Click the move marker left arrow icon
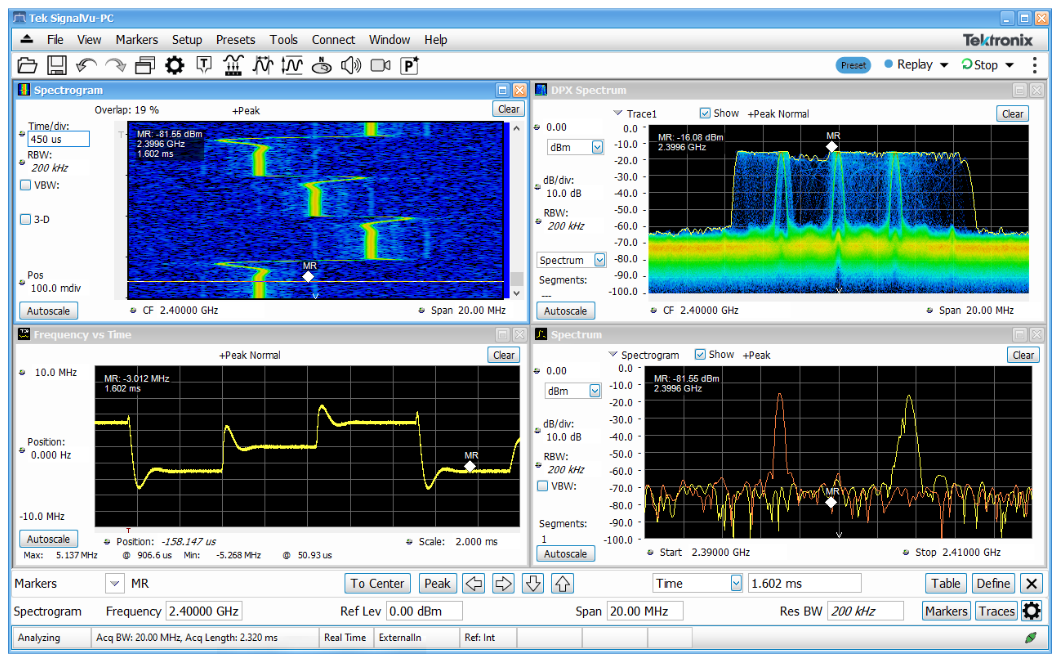 pos(475,583)
